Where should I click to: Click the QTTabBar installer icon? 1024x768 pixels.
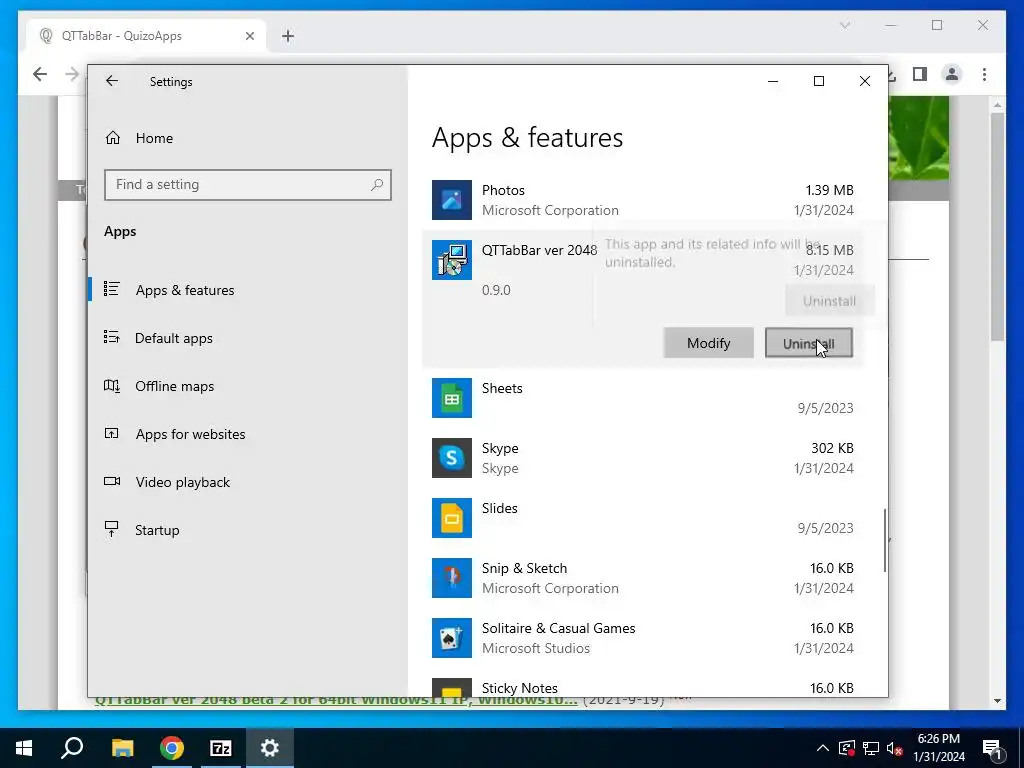click(452, 260)
